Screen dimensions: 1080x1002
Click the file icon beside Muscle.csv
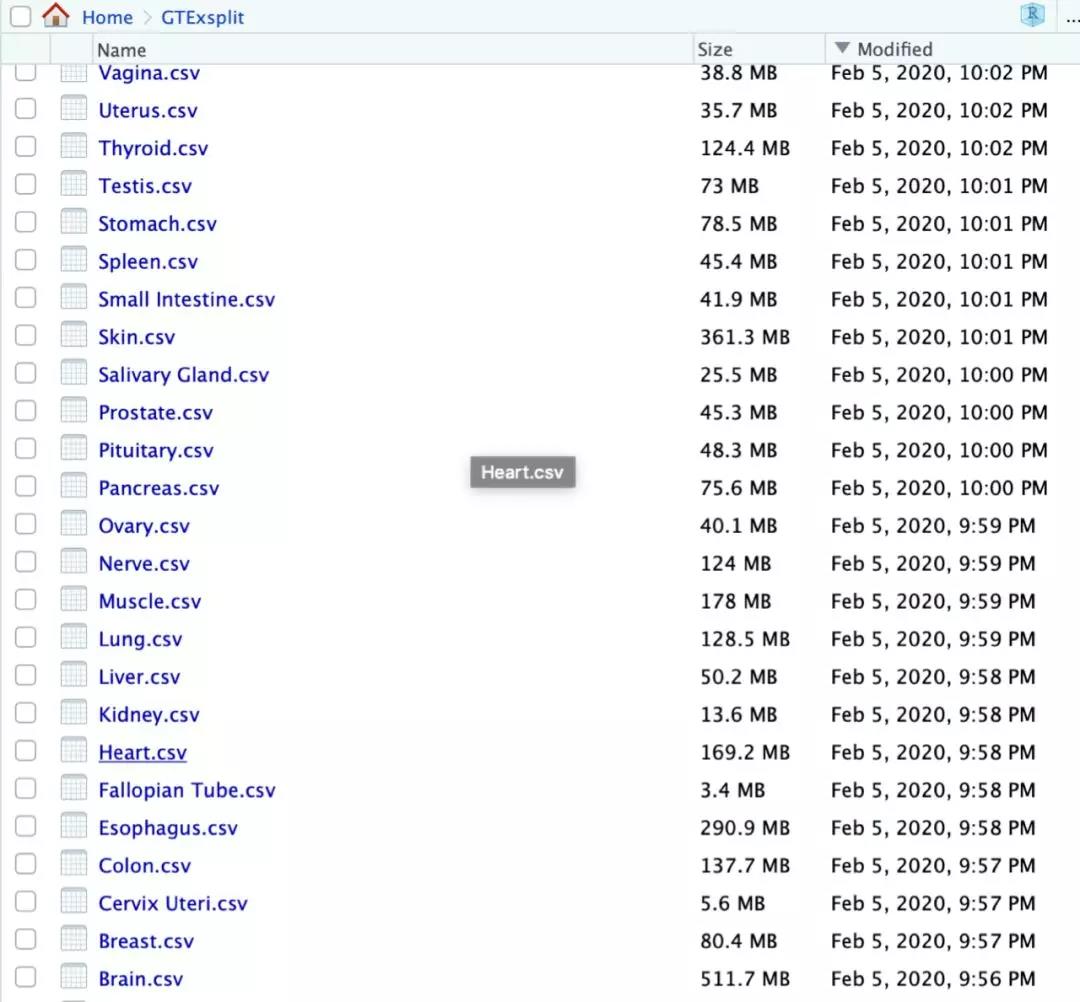74,599
